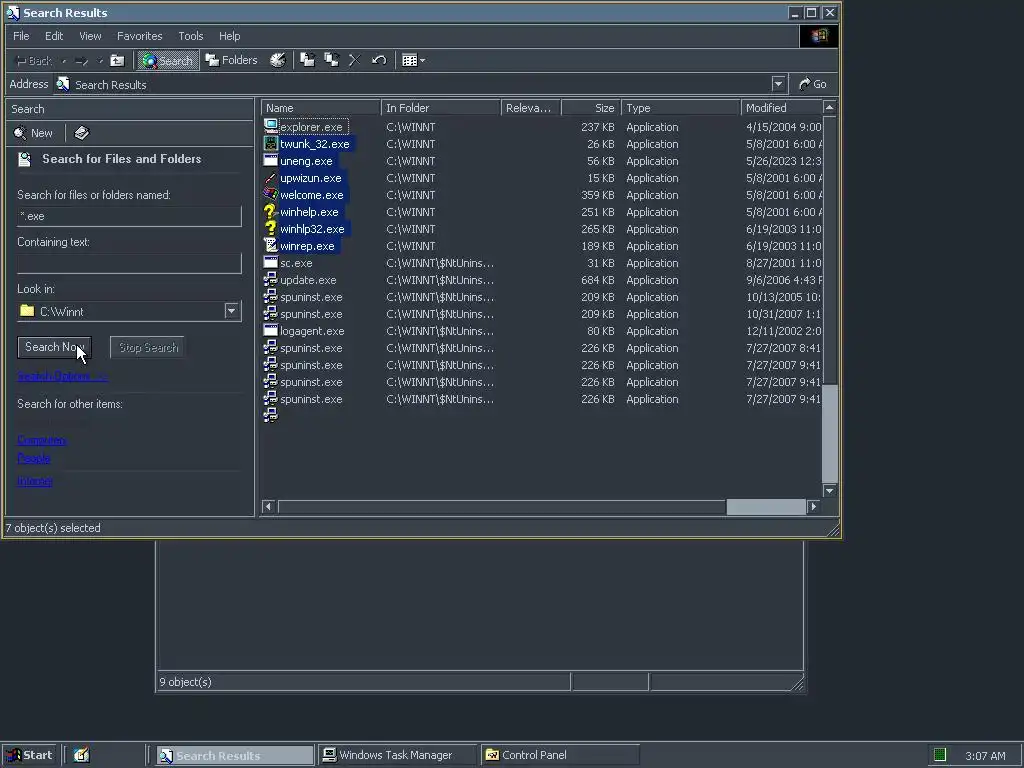This screenshot has height=768, width=1024.
Task: Click the Search Now button
Action: click(x=54, y=347)
